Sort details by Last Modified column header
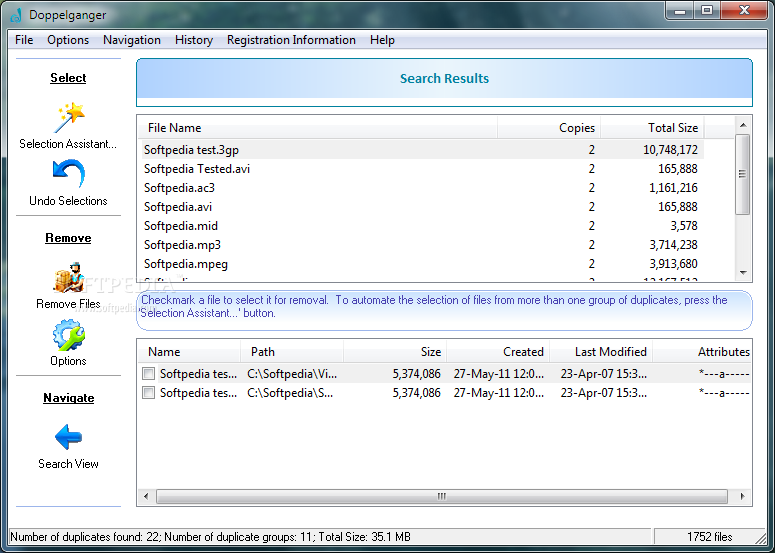 [x=601, y=352]
